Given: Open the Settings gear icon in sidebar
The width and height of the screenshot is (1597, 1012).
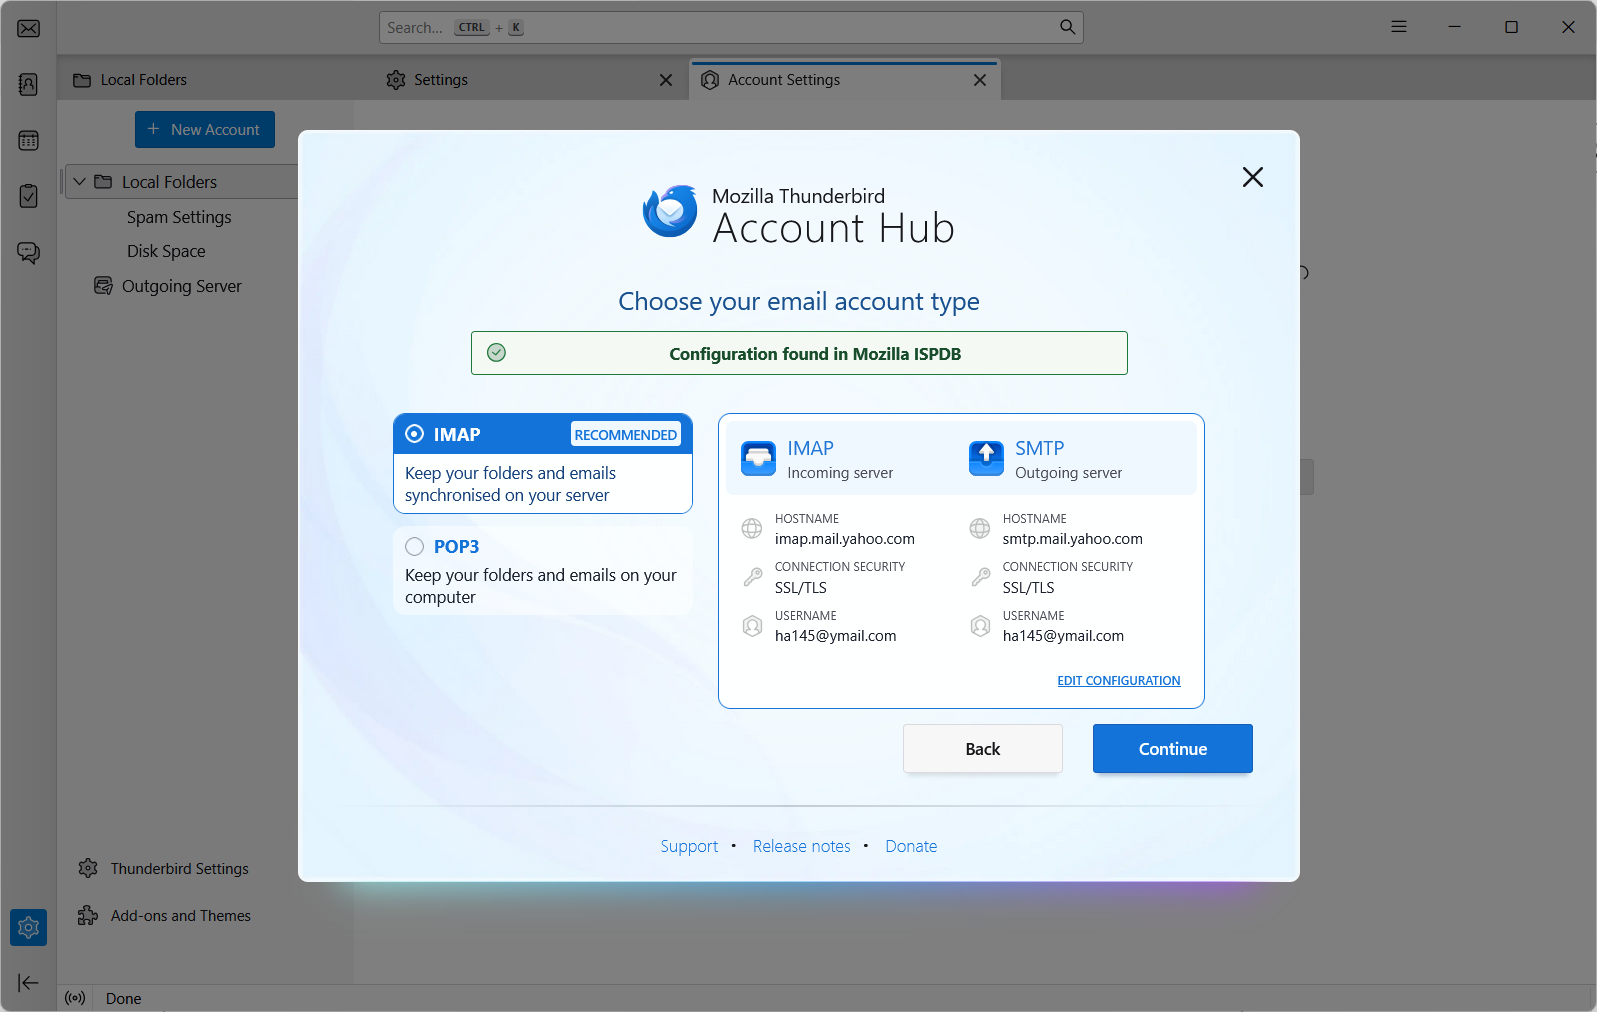Looking at the screenshot, I should pyautogui.click(x=29, y=927).
